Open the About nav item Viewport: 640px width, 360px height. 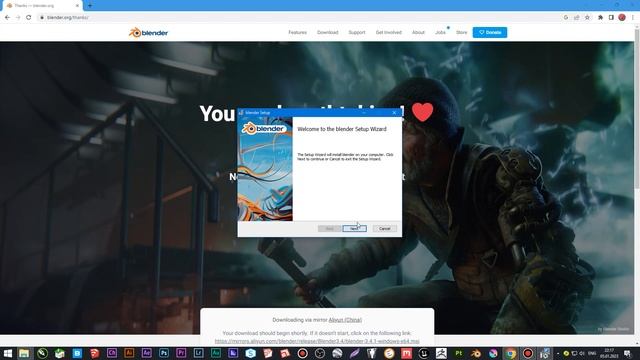418,32
